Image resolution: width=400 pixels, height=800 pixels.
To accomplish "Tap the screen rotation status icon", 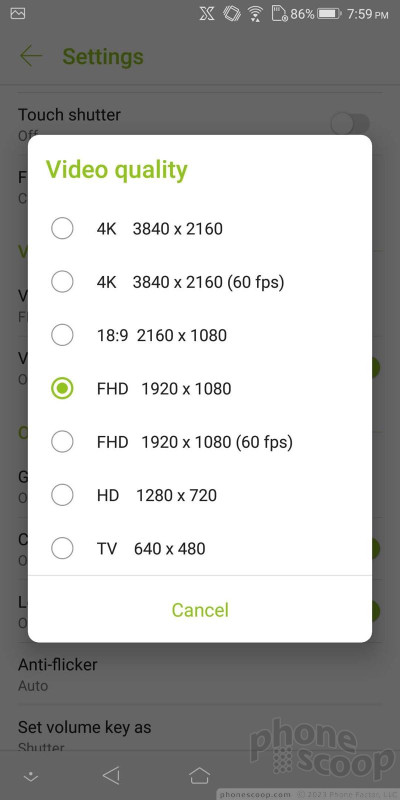I will (x=232, y=14).
